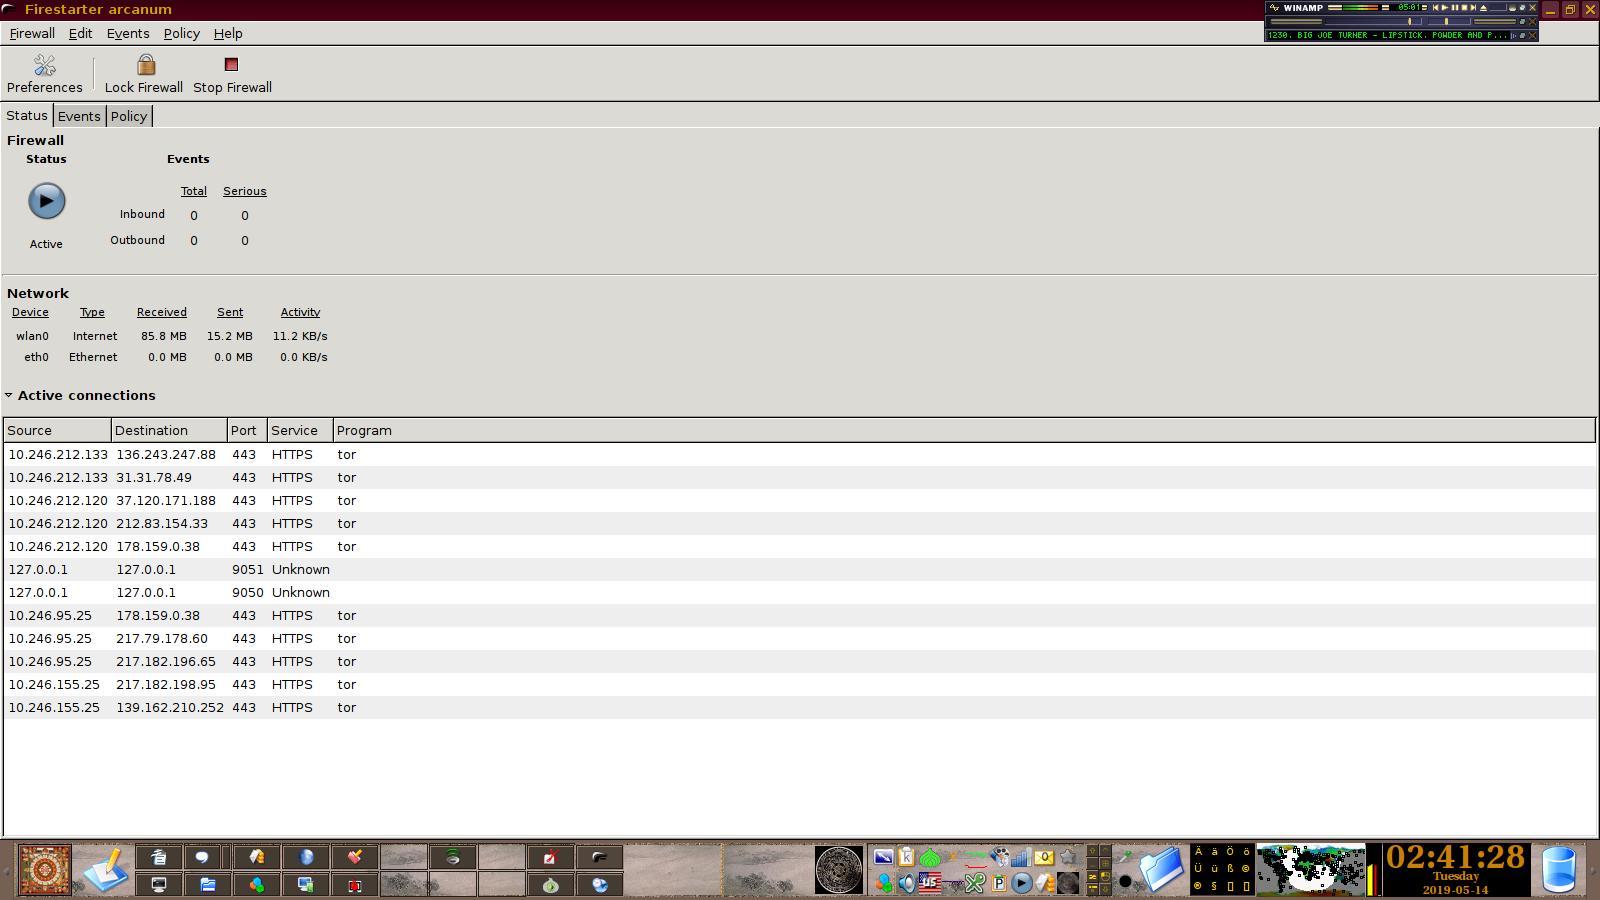
Task: Select connection to 31.31.78.49
Action: [x=799, y=477]
